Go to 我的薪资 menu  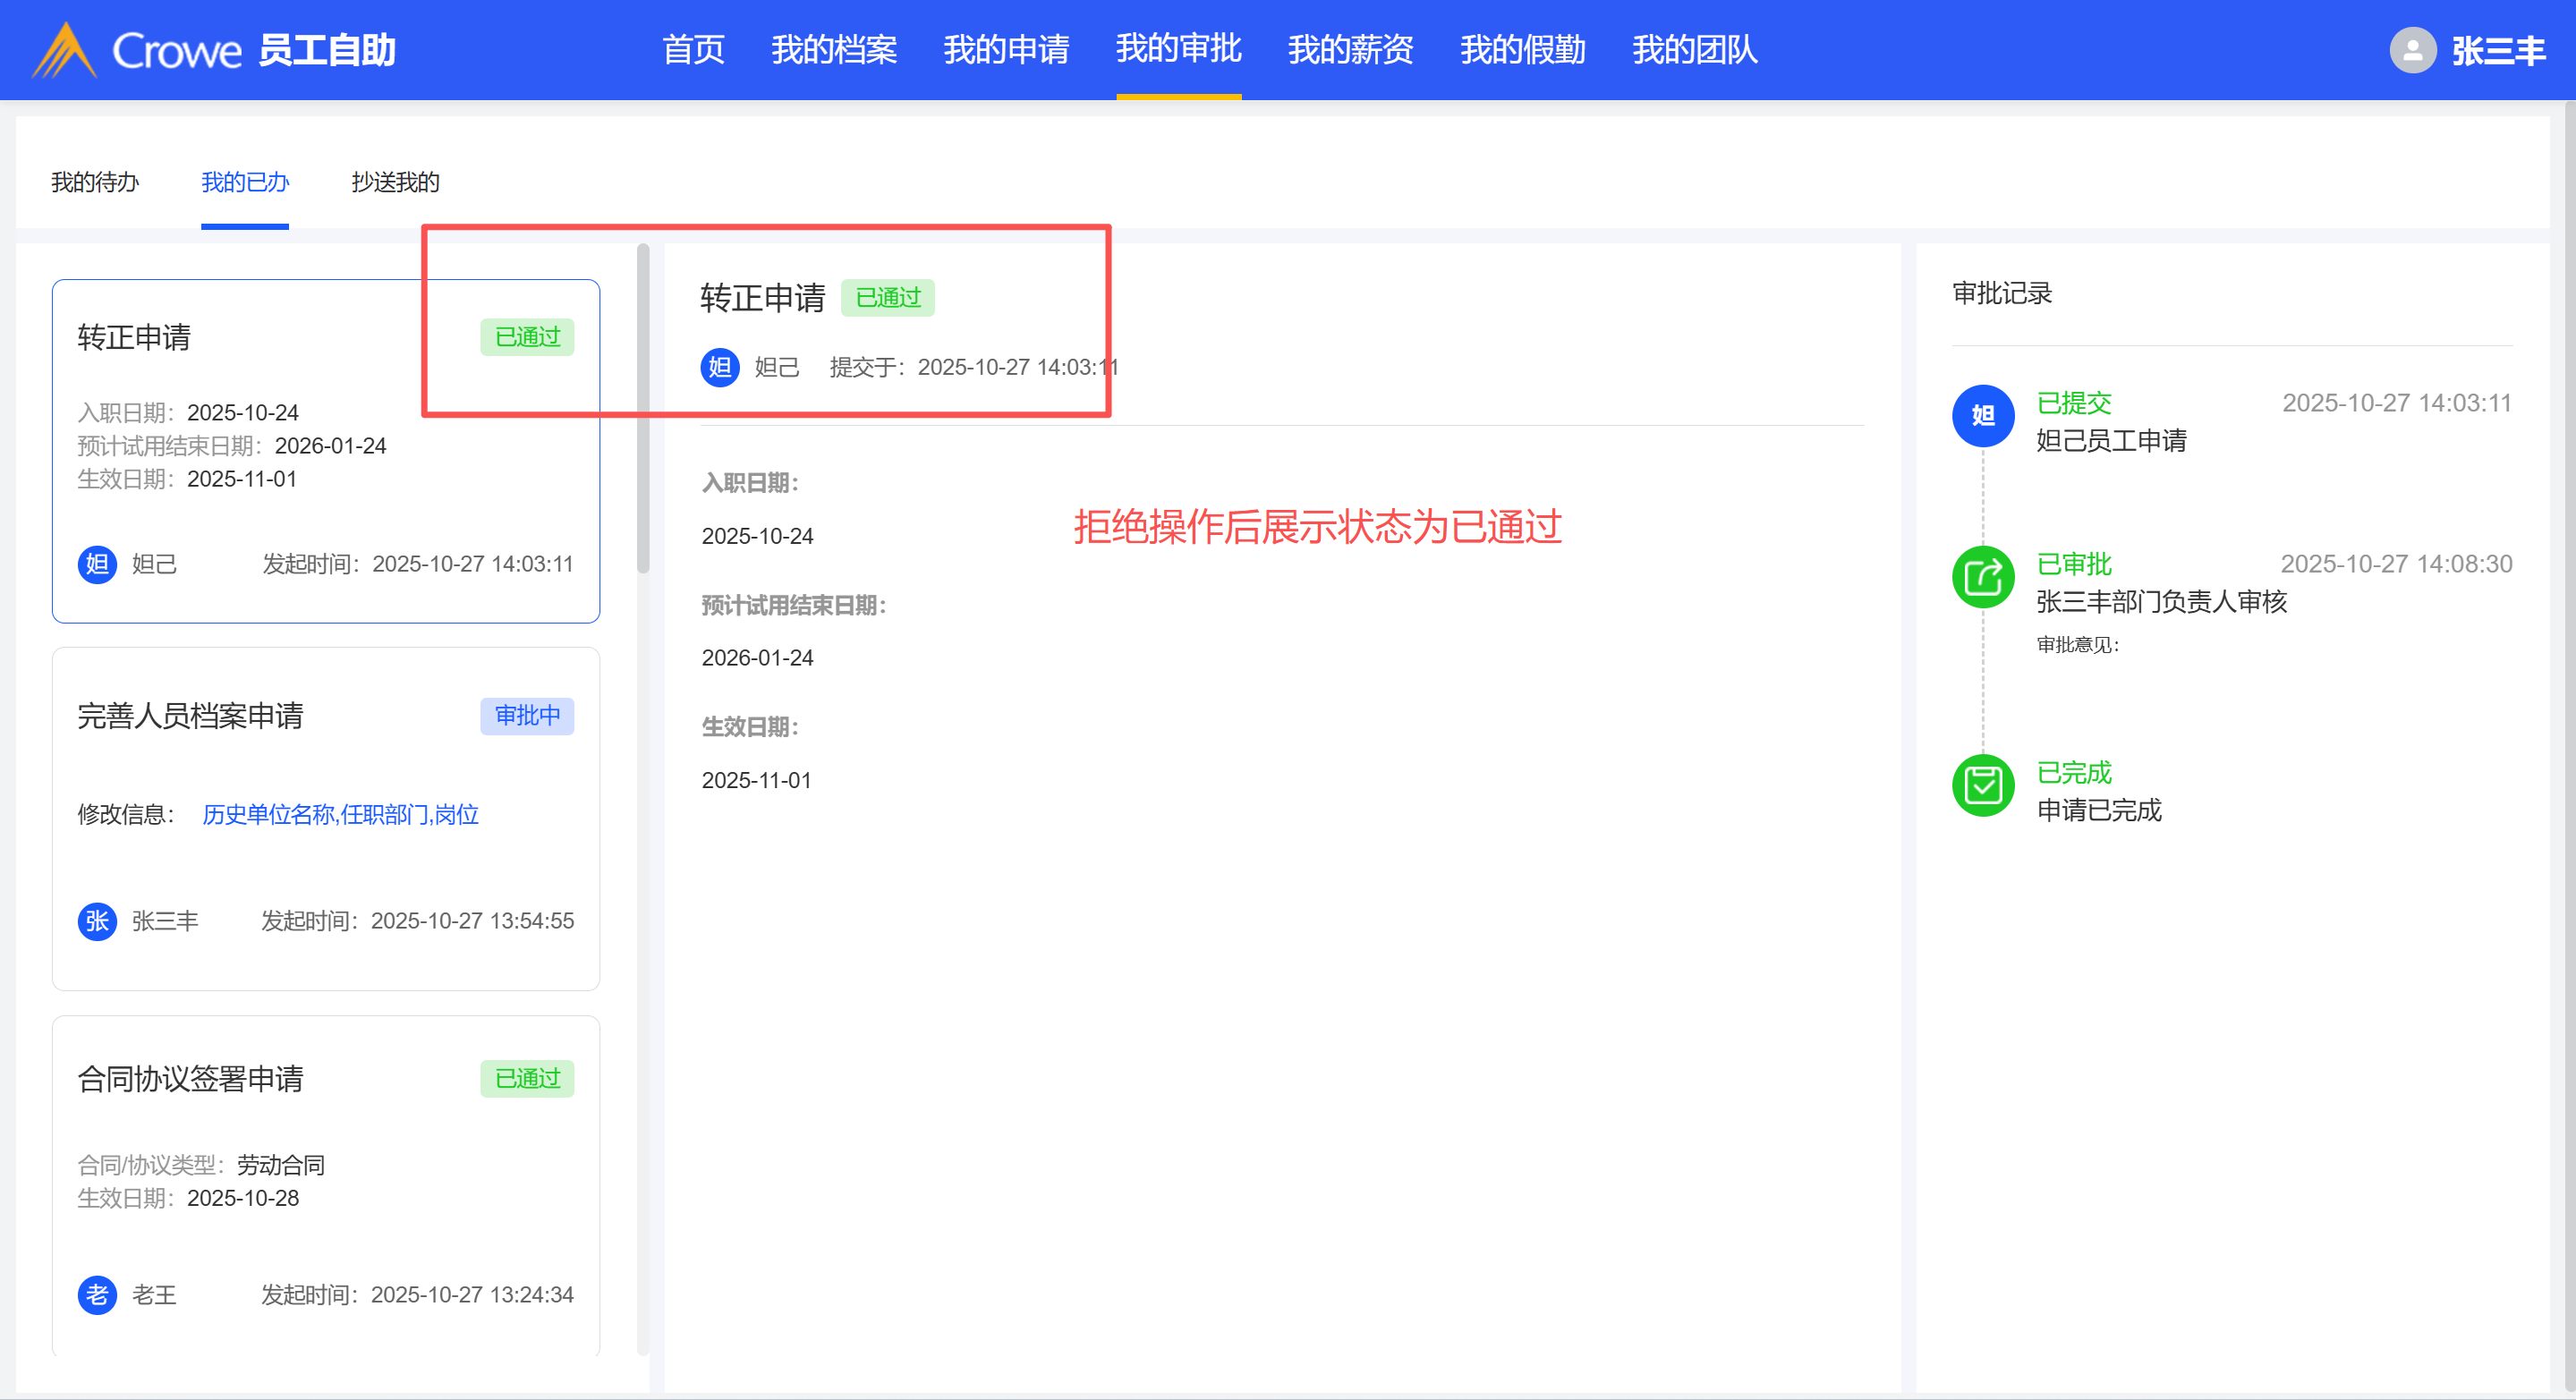(1350, 50)
